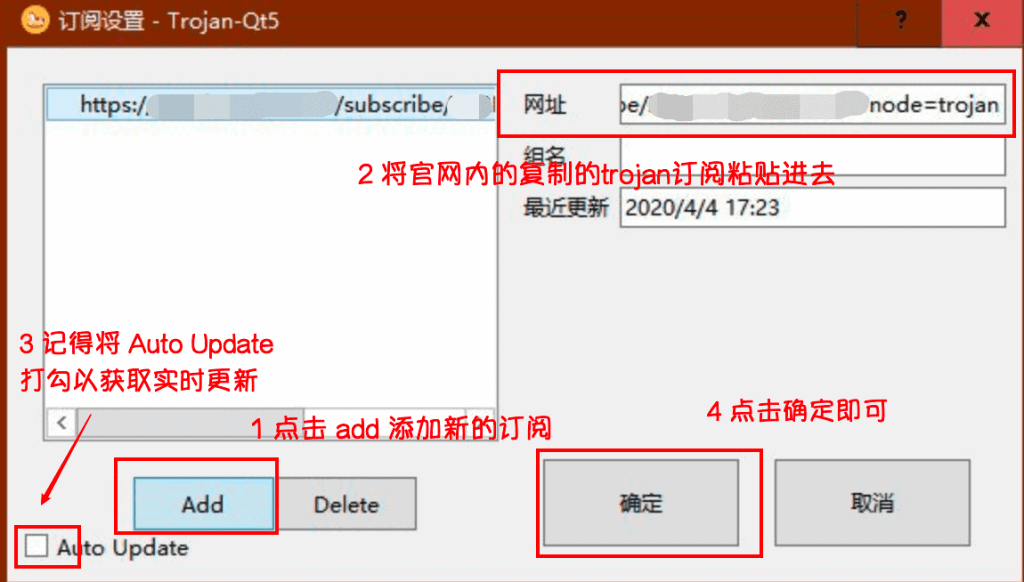Select the 最近更新 date field
Viewport: 1024px width, 582px height.
point(812,208)
